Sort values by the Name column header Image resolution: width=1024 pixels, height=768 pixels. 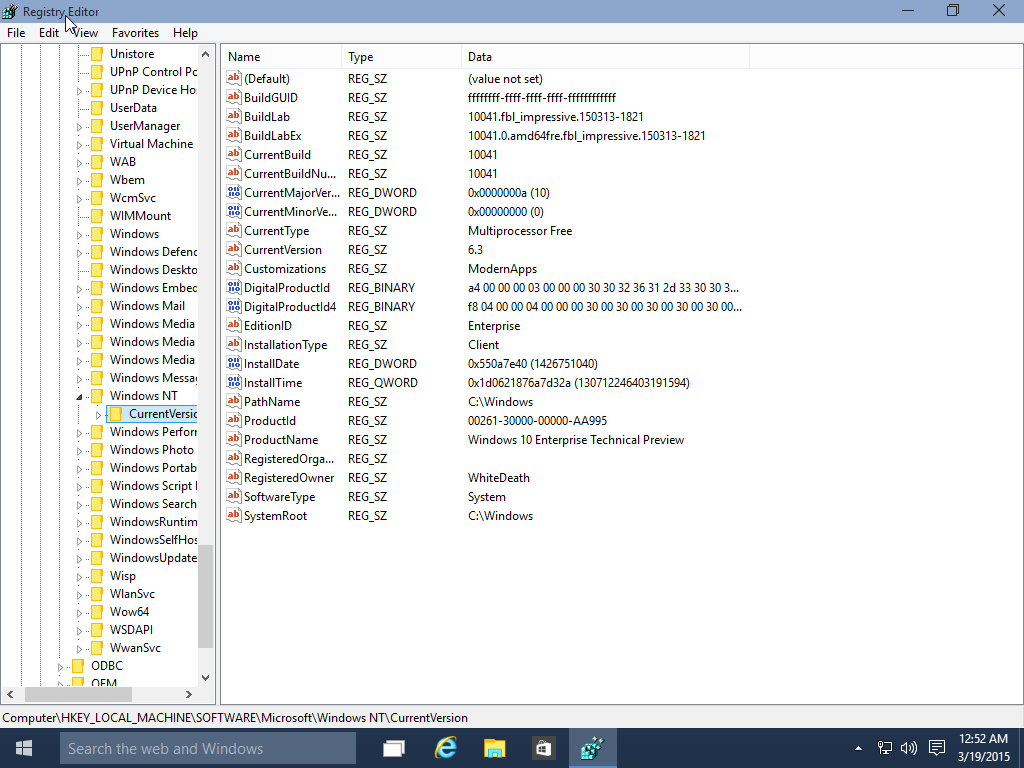point(281,57)
